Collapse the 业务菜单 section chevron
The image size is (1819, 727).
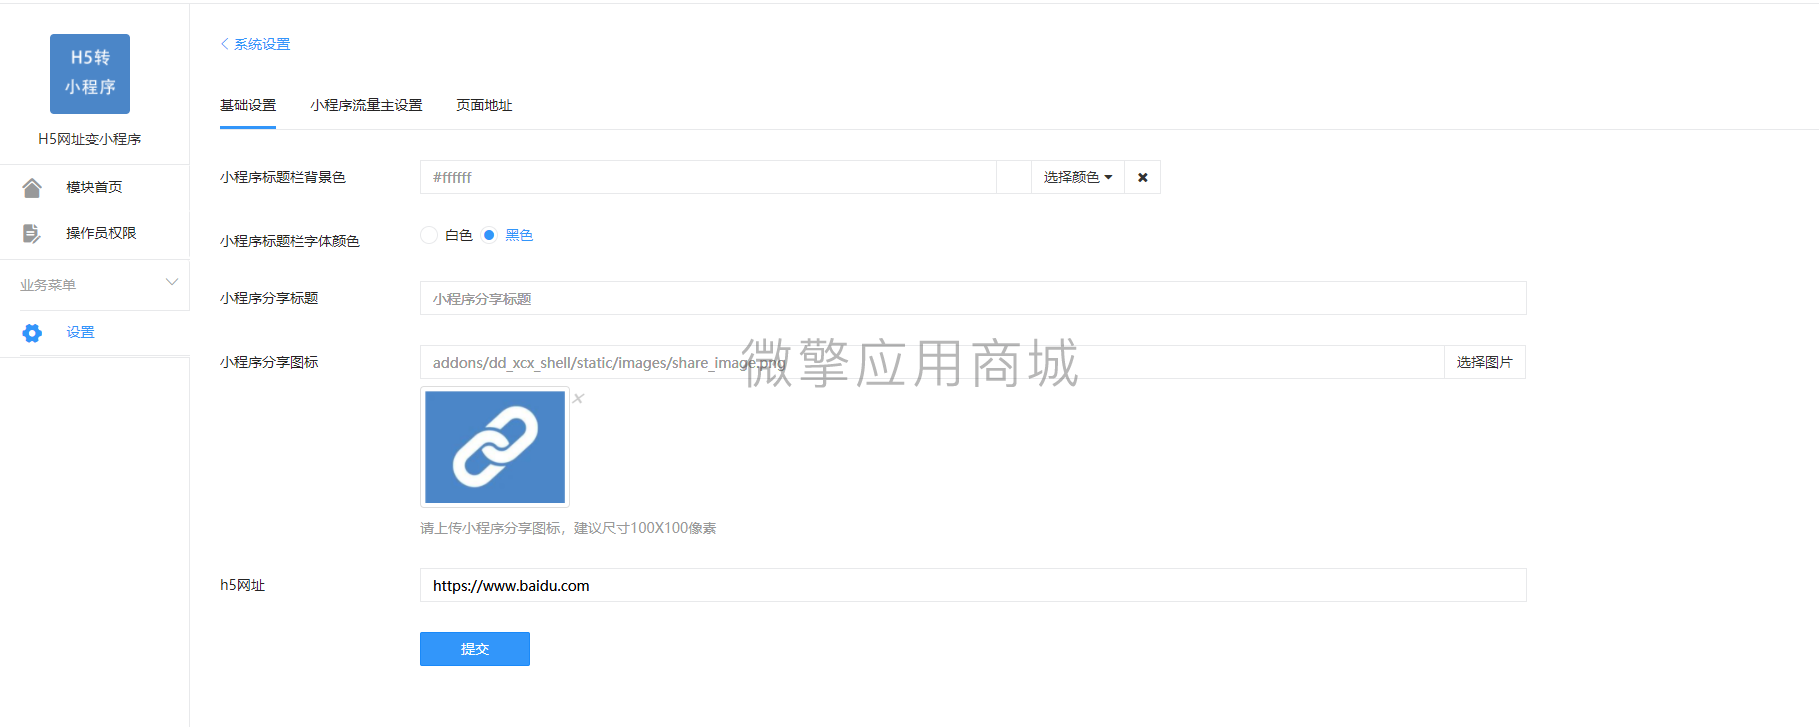tap(172, 283)
